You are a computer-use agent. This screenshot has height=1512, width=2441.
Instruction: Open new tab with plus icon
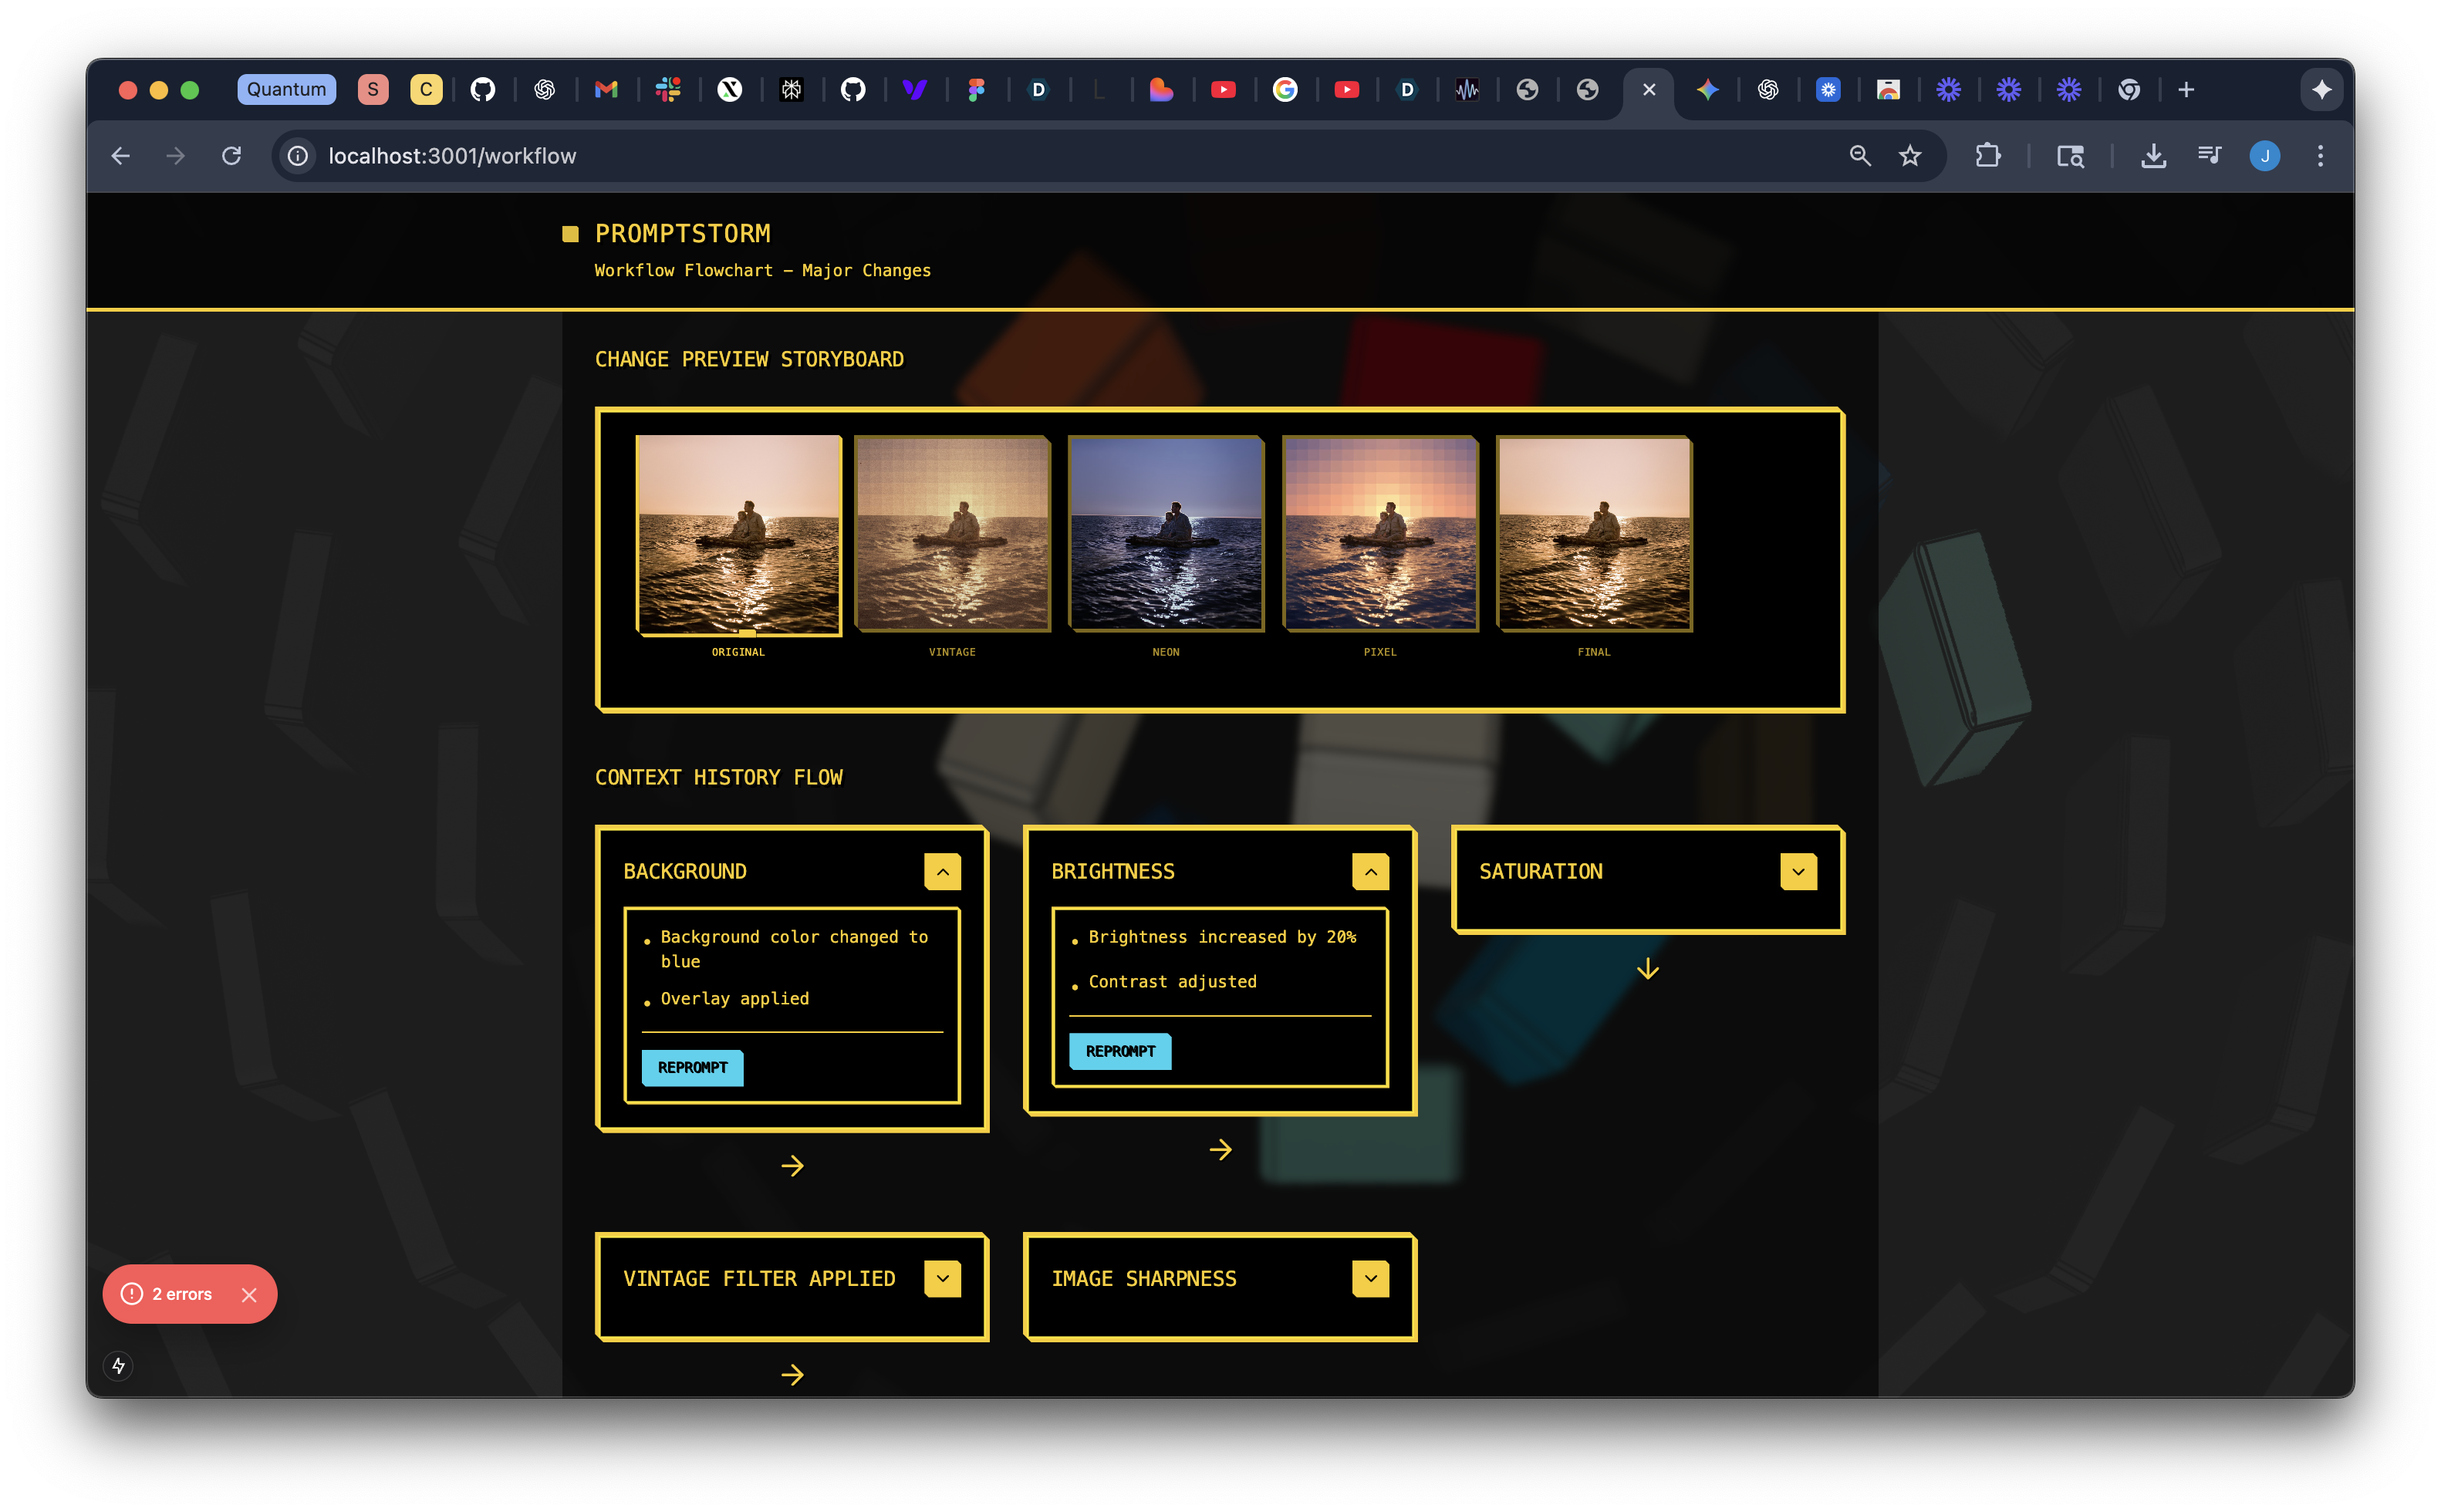[x=2186, y=90]
